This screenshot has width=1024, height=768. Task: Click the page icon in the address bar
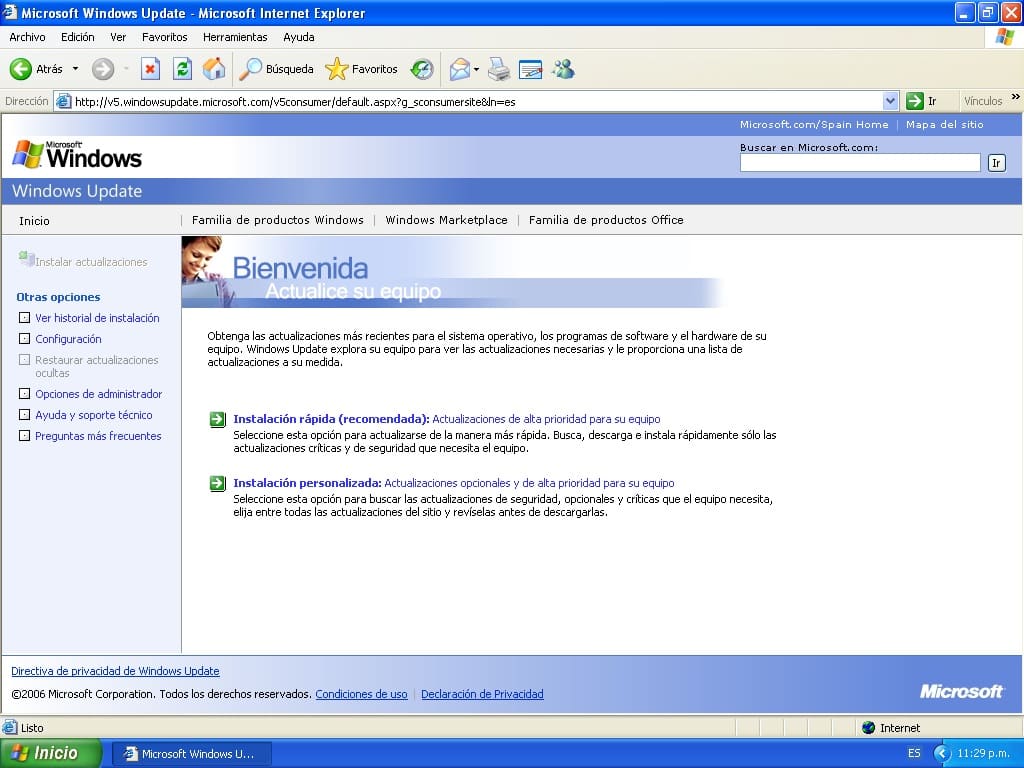[x=63, y=101]
